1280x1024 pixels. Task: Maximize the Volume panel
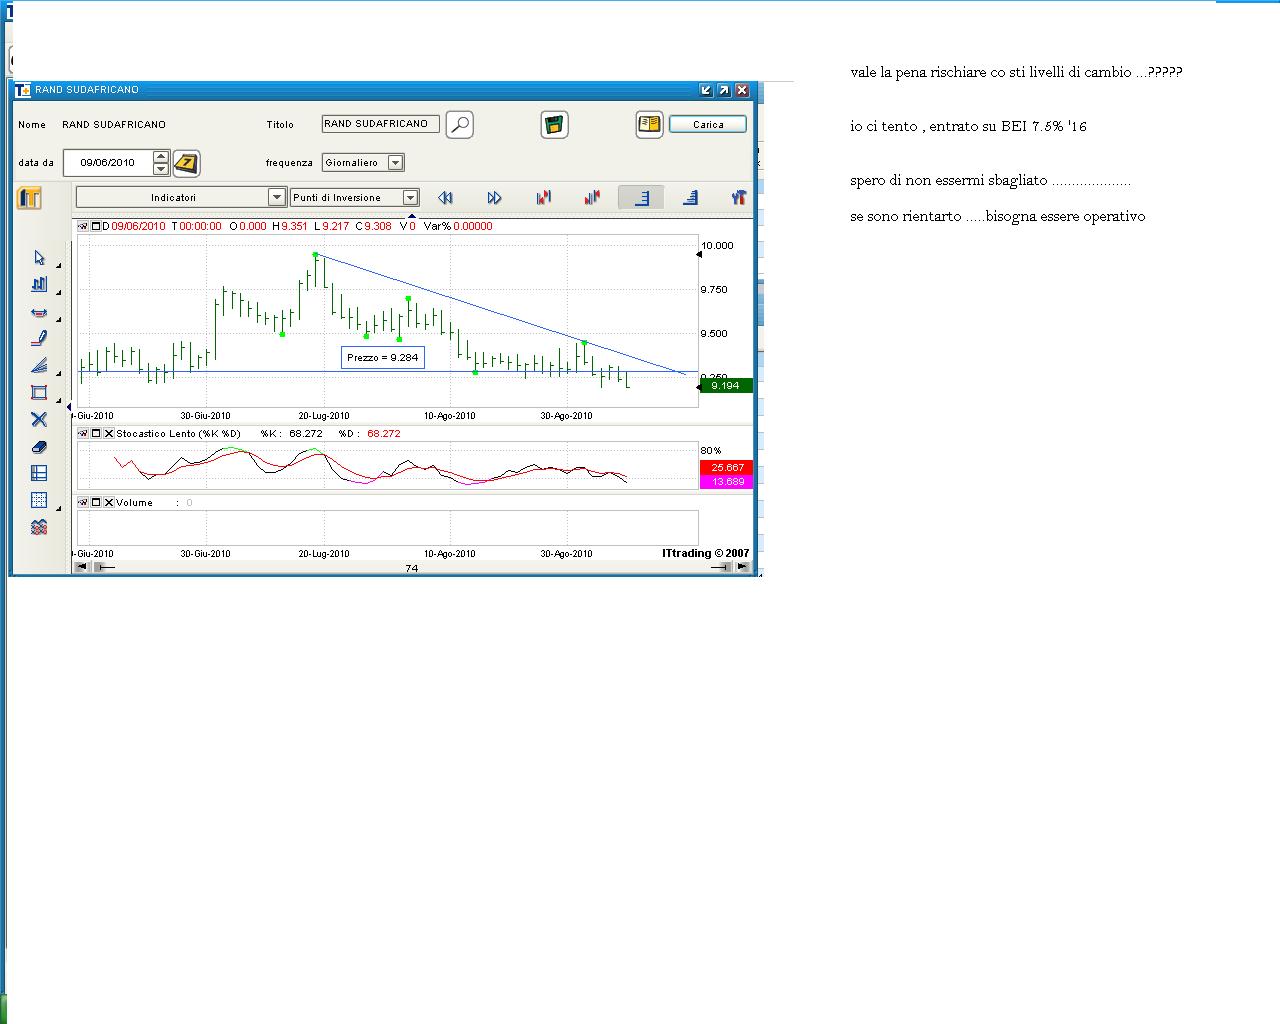tap(96, 502)
